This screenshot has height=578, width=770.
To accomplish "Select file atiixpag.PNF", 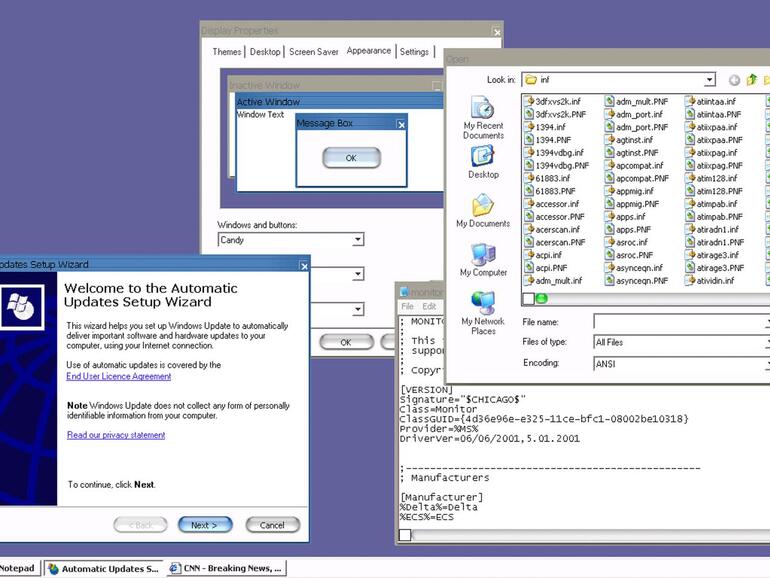I will pyautogui.click(x=714, y=165).
